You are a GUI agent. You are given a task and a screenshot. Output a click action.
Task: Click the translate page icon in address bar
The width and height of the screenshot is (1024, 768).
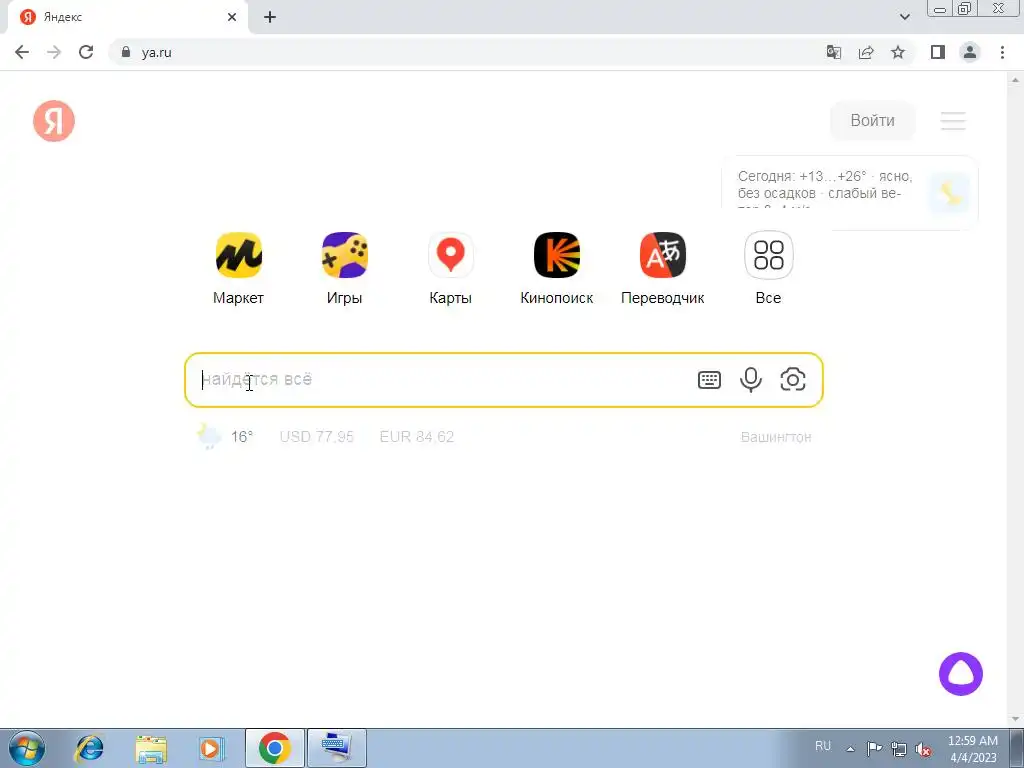[834, 52]
